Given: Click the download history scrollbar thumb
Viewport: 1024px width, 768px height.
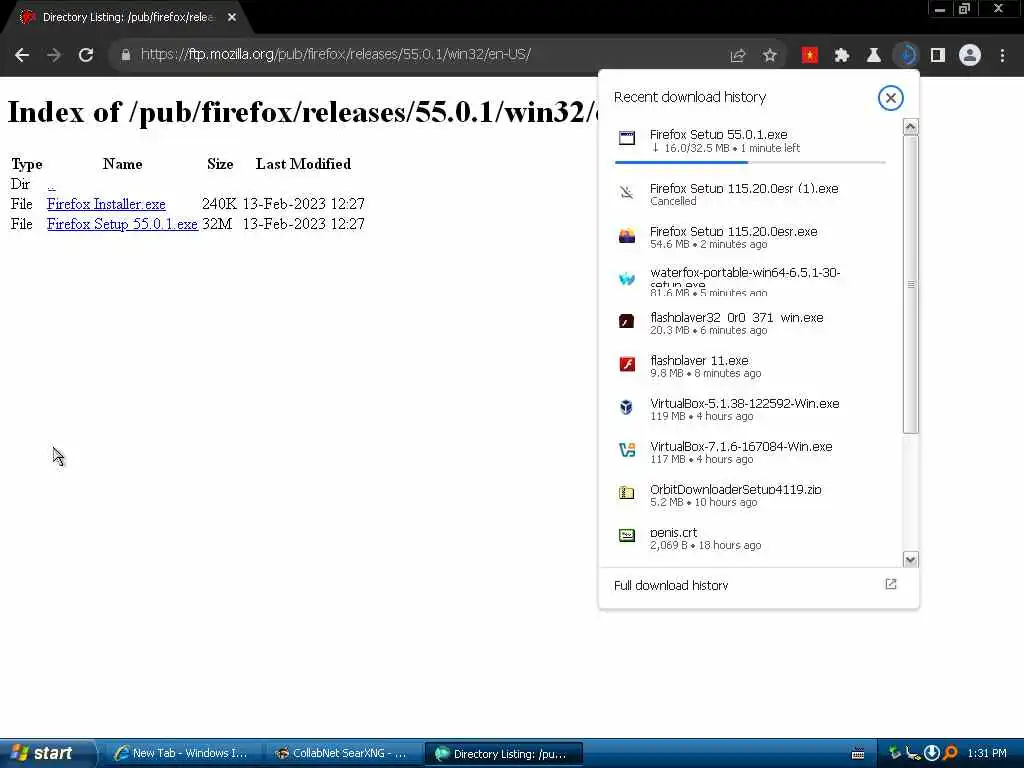Looking at the screenshot, I should point(910,284).
